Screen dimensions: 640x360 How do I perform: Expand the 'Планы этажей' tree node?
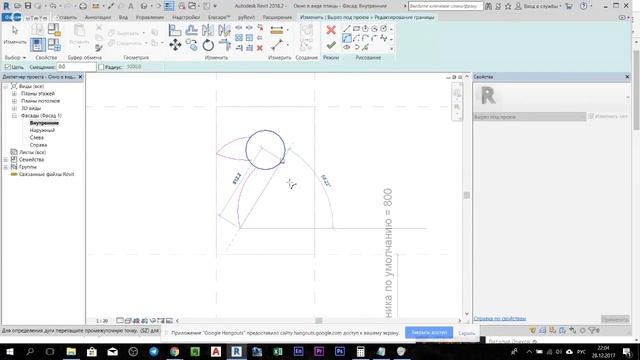pos(14,93)
